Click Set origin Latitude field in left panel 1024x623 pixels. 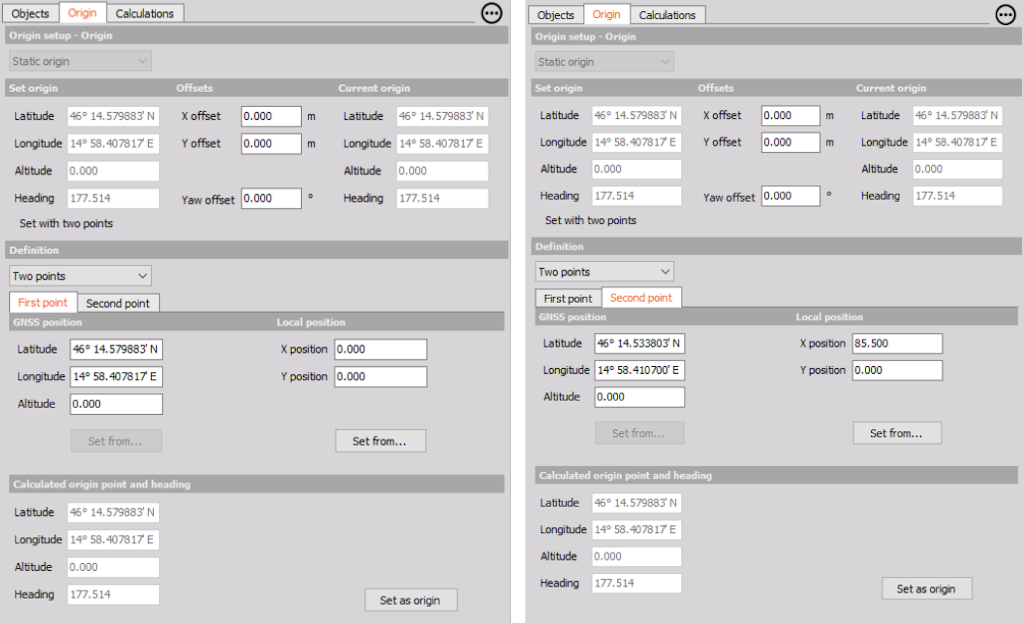click(x=114, y=116)
